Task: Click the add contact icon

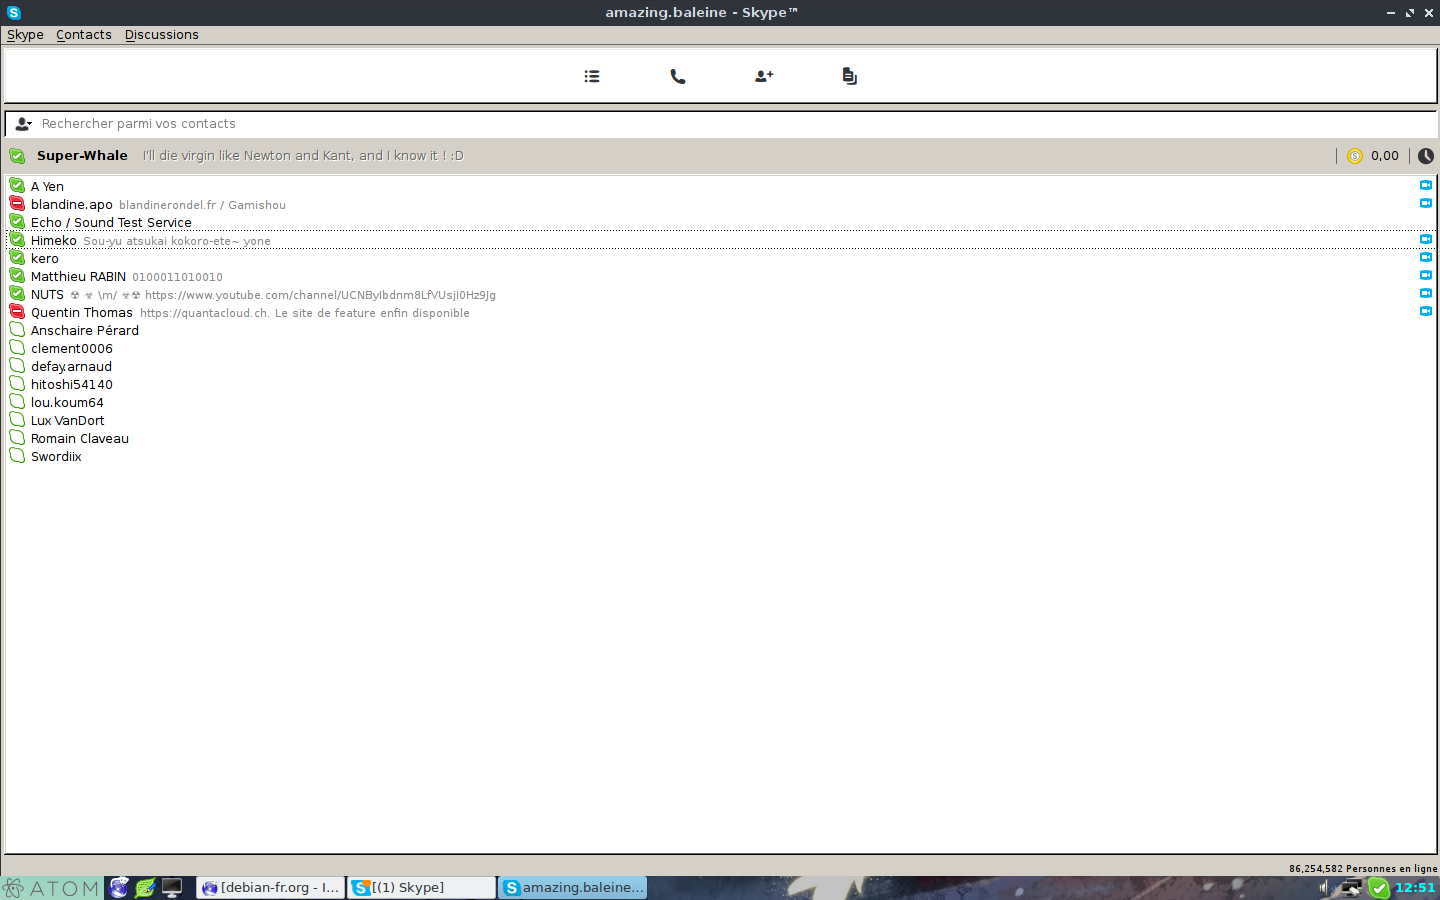Action: tap(764, 76)
